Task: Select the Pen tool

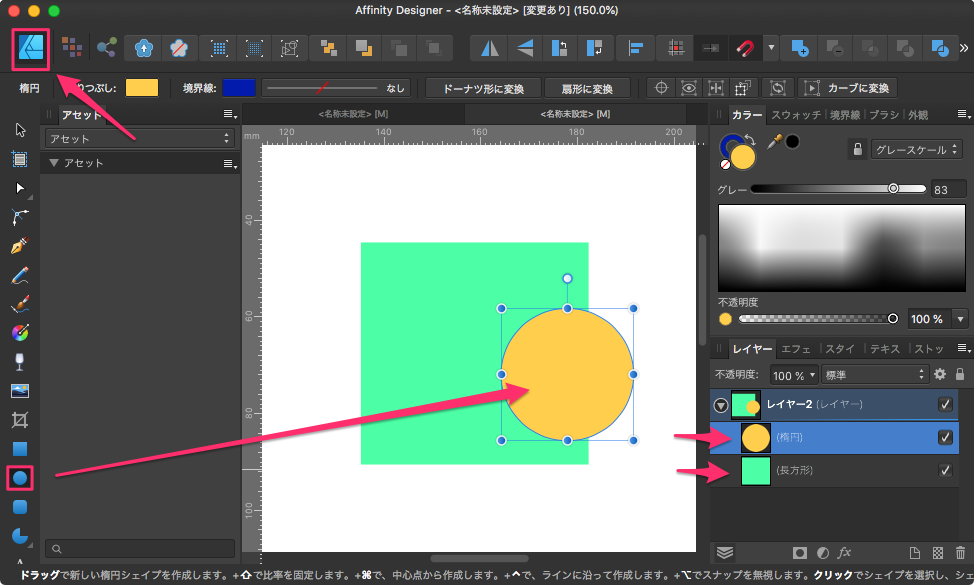Action: 20,245
